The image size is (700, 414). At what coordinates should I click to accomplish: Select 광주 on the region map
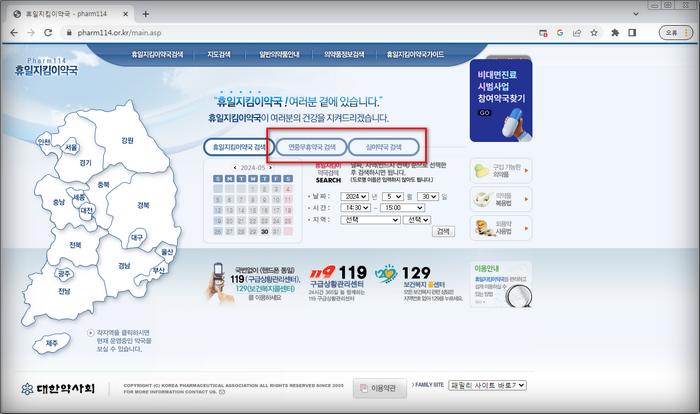coord(64,274)
